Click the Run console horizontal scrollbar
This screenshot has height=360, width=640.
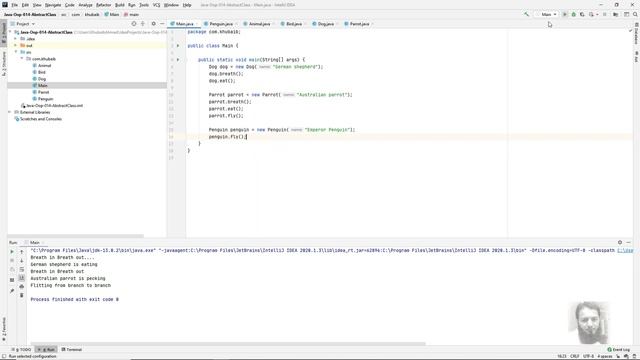228,344
